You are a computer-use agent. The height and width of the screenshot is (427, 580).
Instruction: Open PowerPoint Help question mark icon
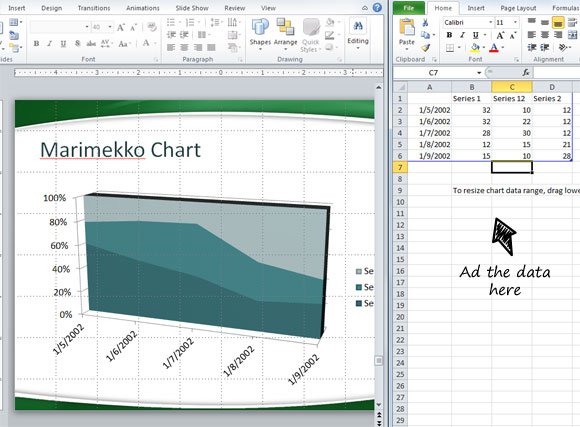(x=377, y=7)
